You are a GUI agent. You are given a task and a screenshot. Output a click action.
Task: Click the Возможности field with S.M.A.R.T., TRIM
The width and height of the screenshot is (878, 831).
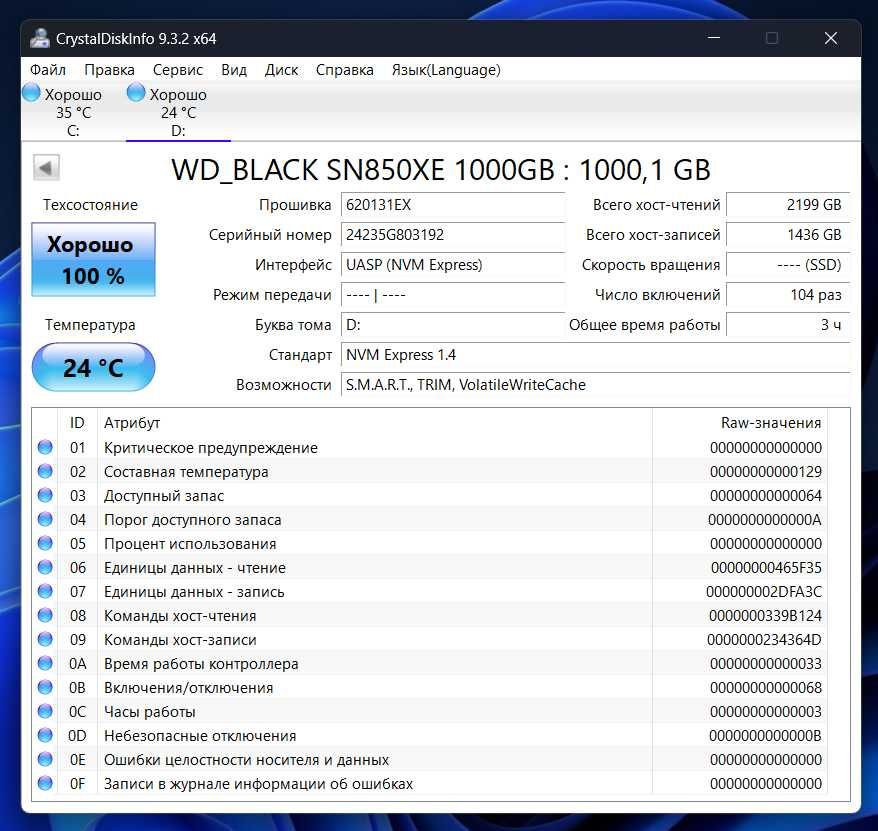tap(595, 385)
